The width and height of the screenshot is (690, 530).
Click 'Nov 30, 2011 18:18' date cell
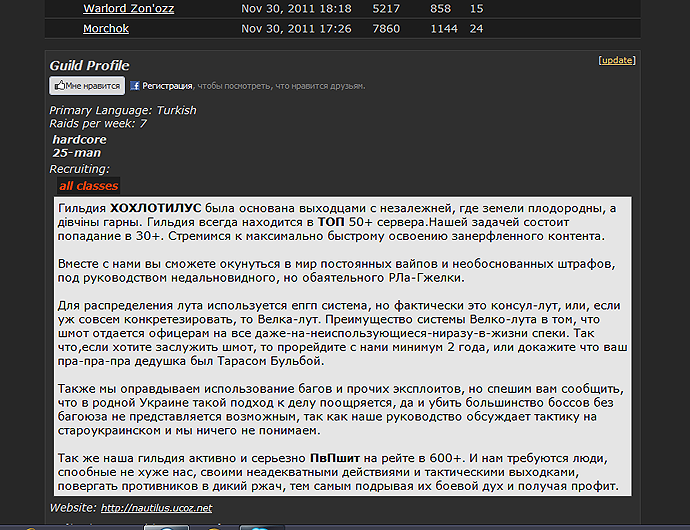pyautogui.click(x=296, y=9)
